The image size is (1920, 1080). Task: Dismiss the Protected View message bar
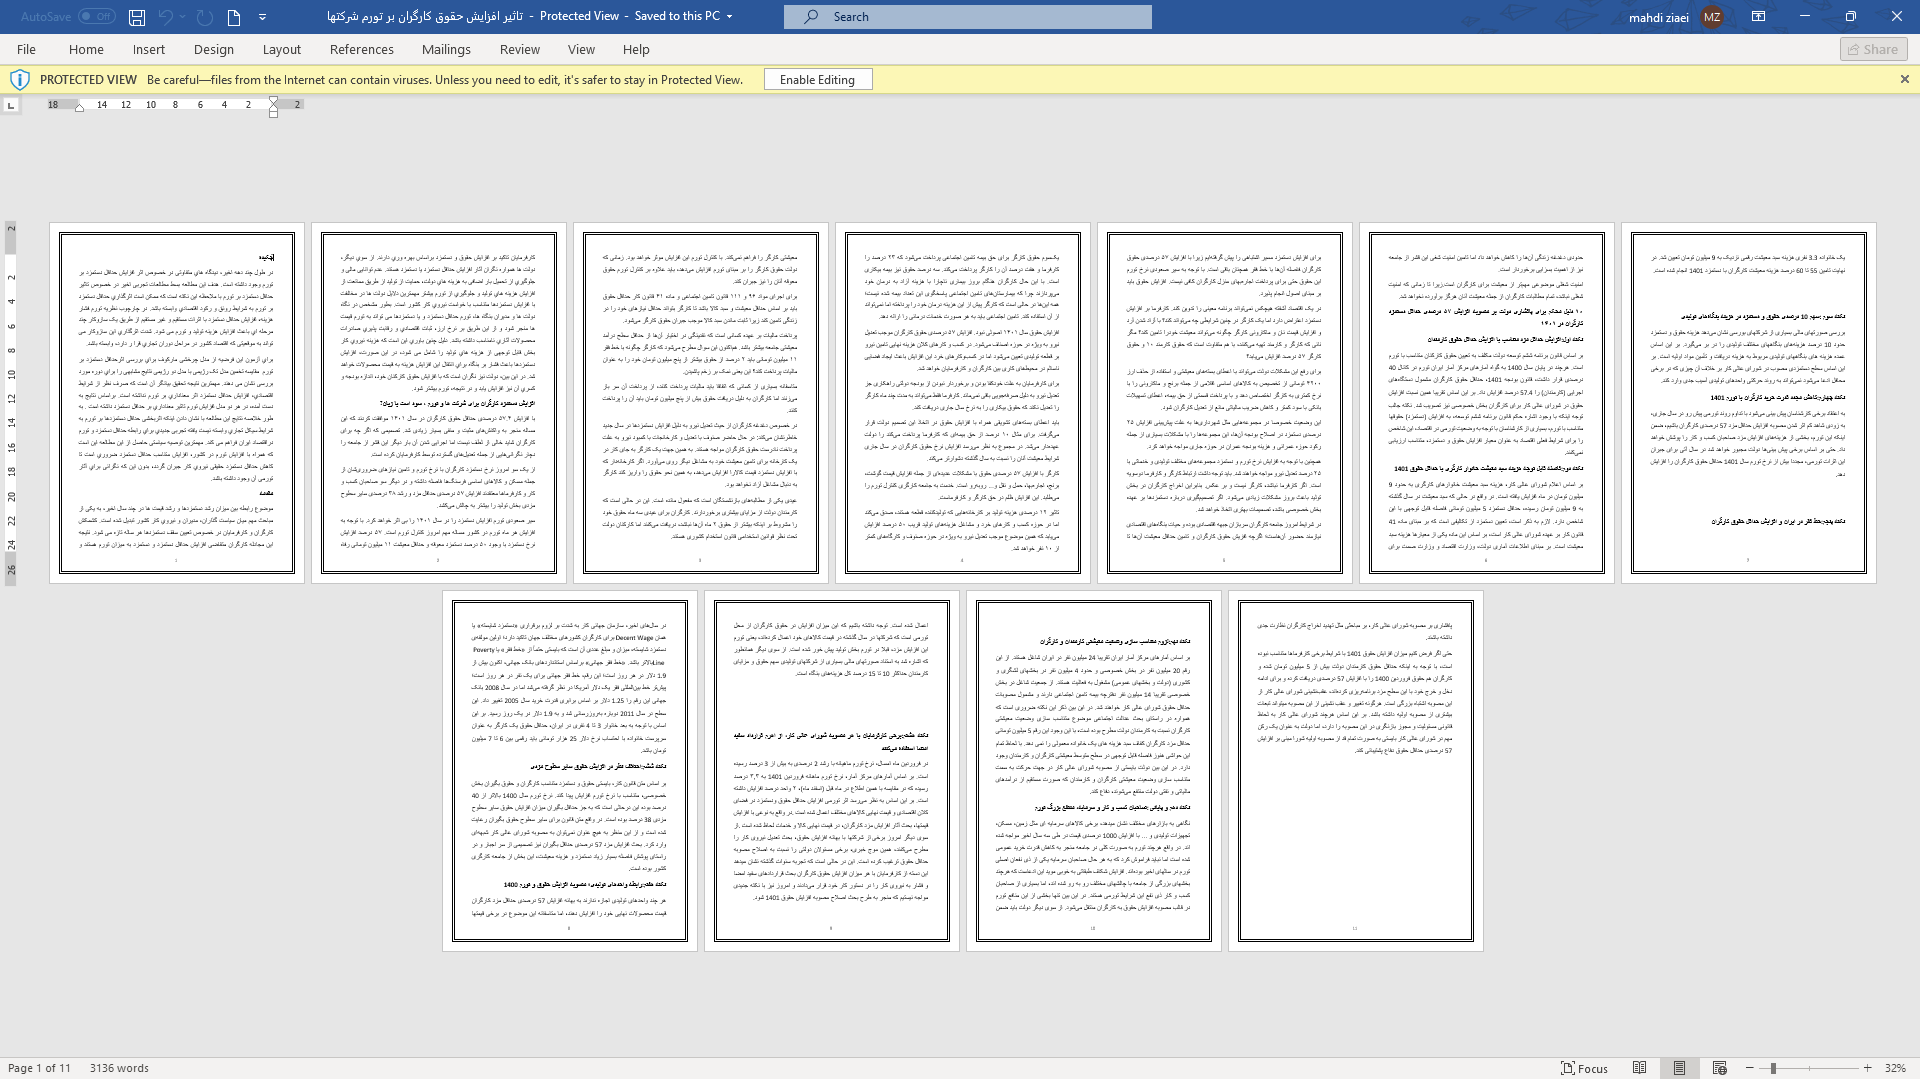click(x=1905, y=80)
